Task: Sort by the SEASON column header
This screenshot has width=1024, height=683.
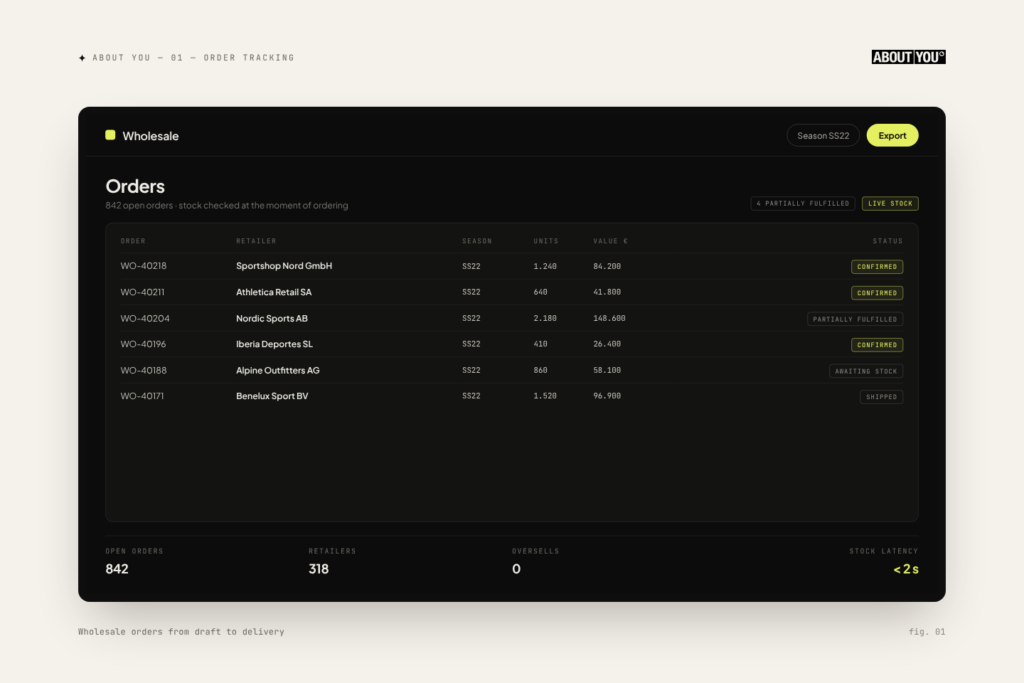Action: 477,241
